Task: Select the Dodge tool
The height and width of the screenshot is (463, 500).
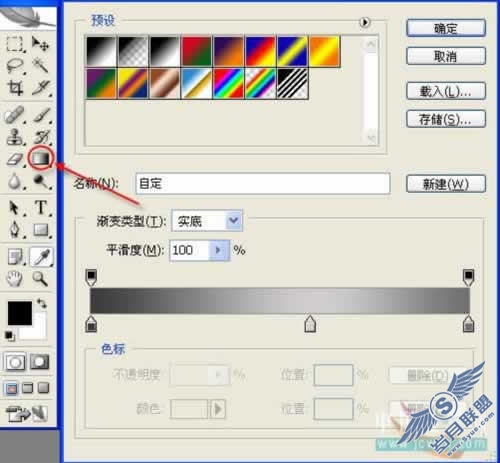Action: (x=41, y=182)
